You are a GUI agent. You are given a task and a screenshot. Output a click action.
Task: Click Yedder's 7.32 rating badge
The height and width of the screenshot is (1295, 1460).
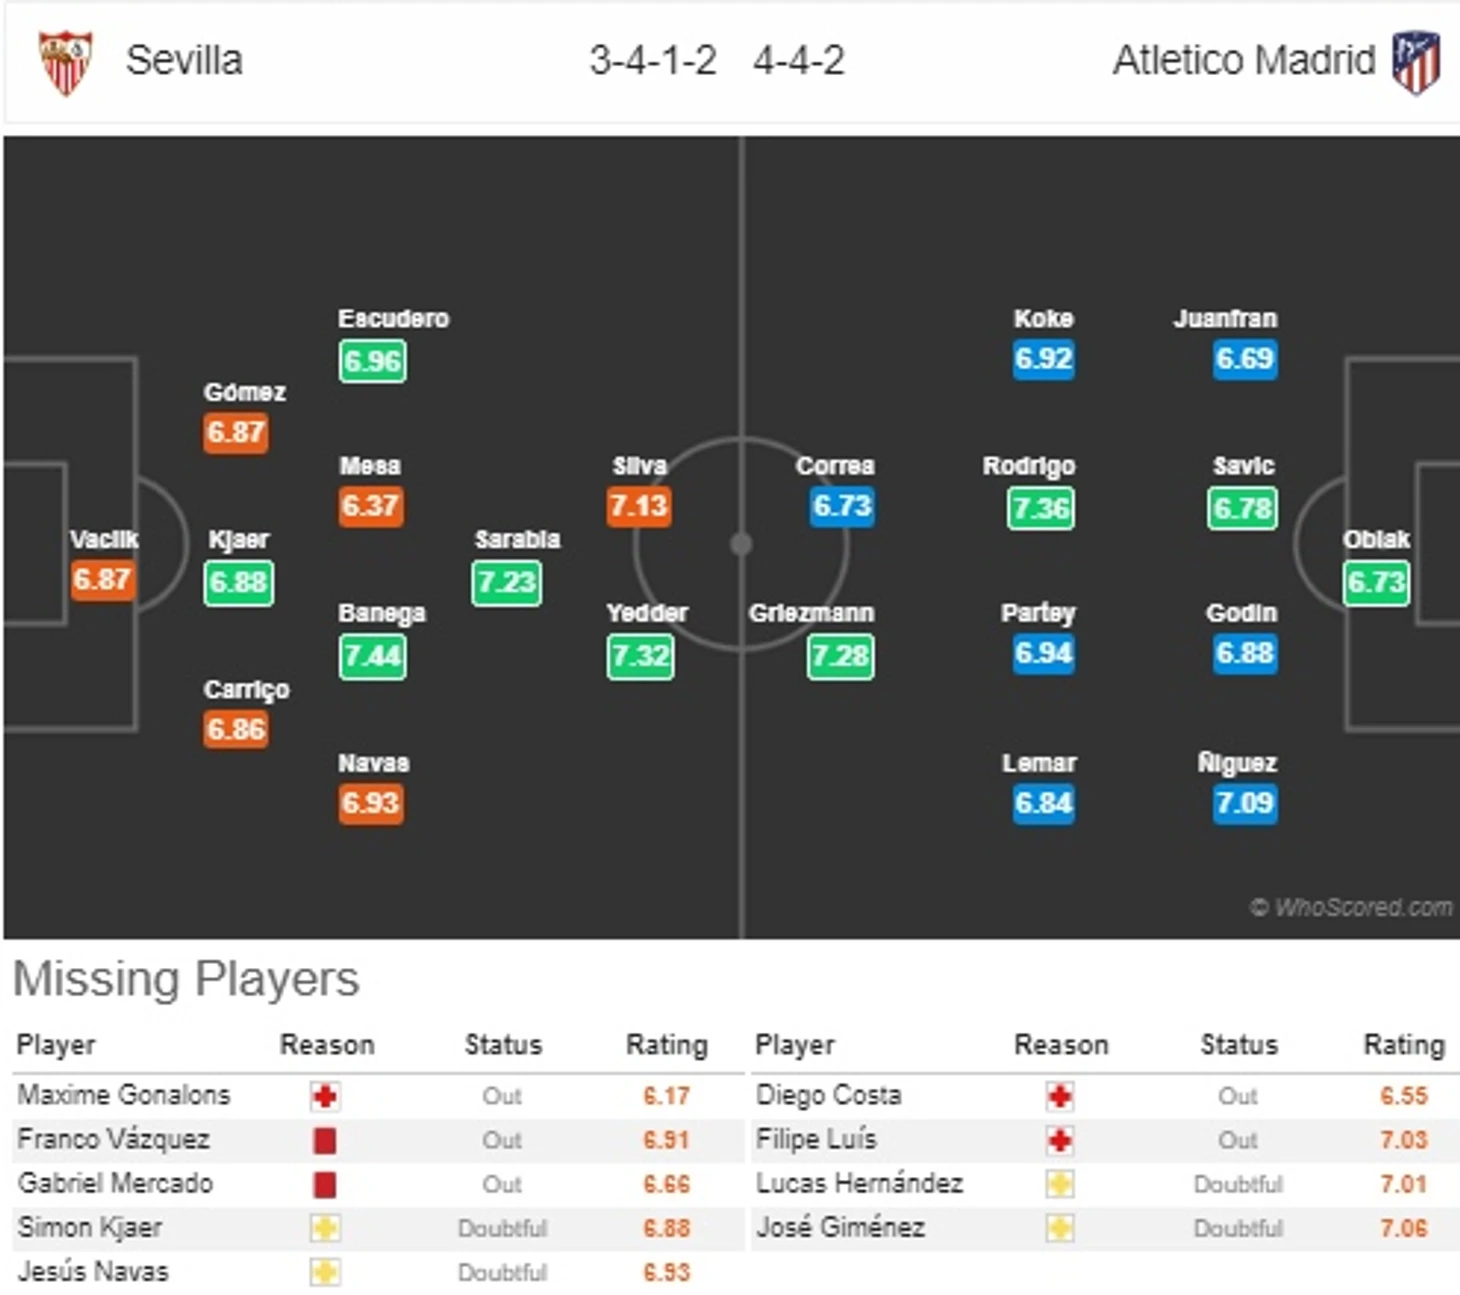coord(640,656)
